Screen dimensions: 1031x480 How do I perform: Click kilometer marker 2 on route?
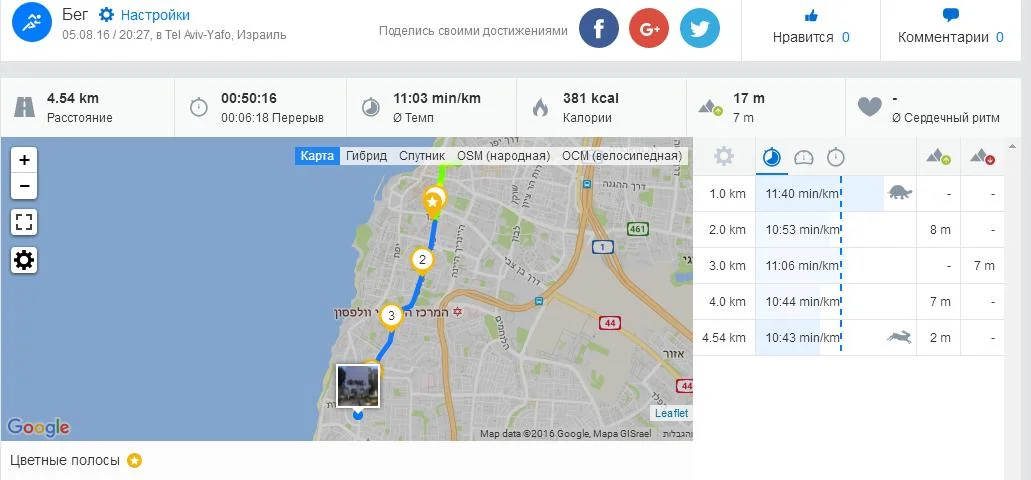[422, 260]
